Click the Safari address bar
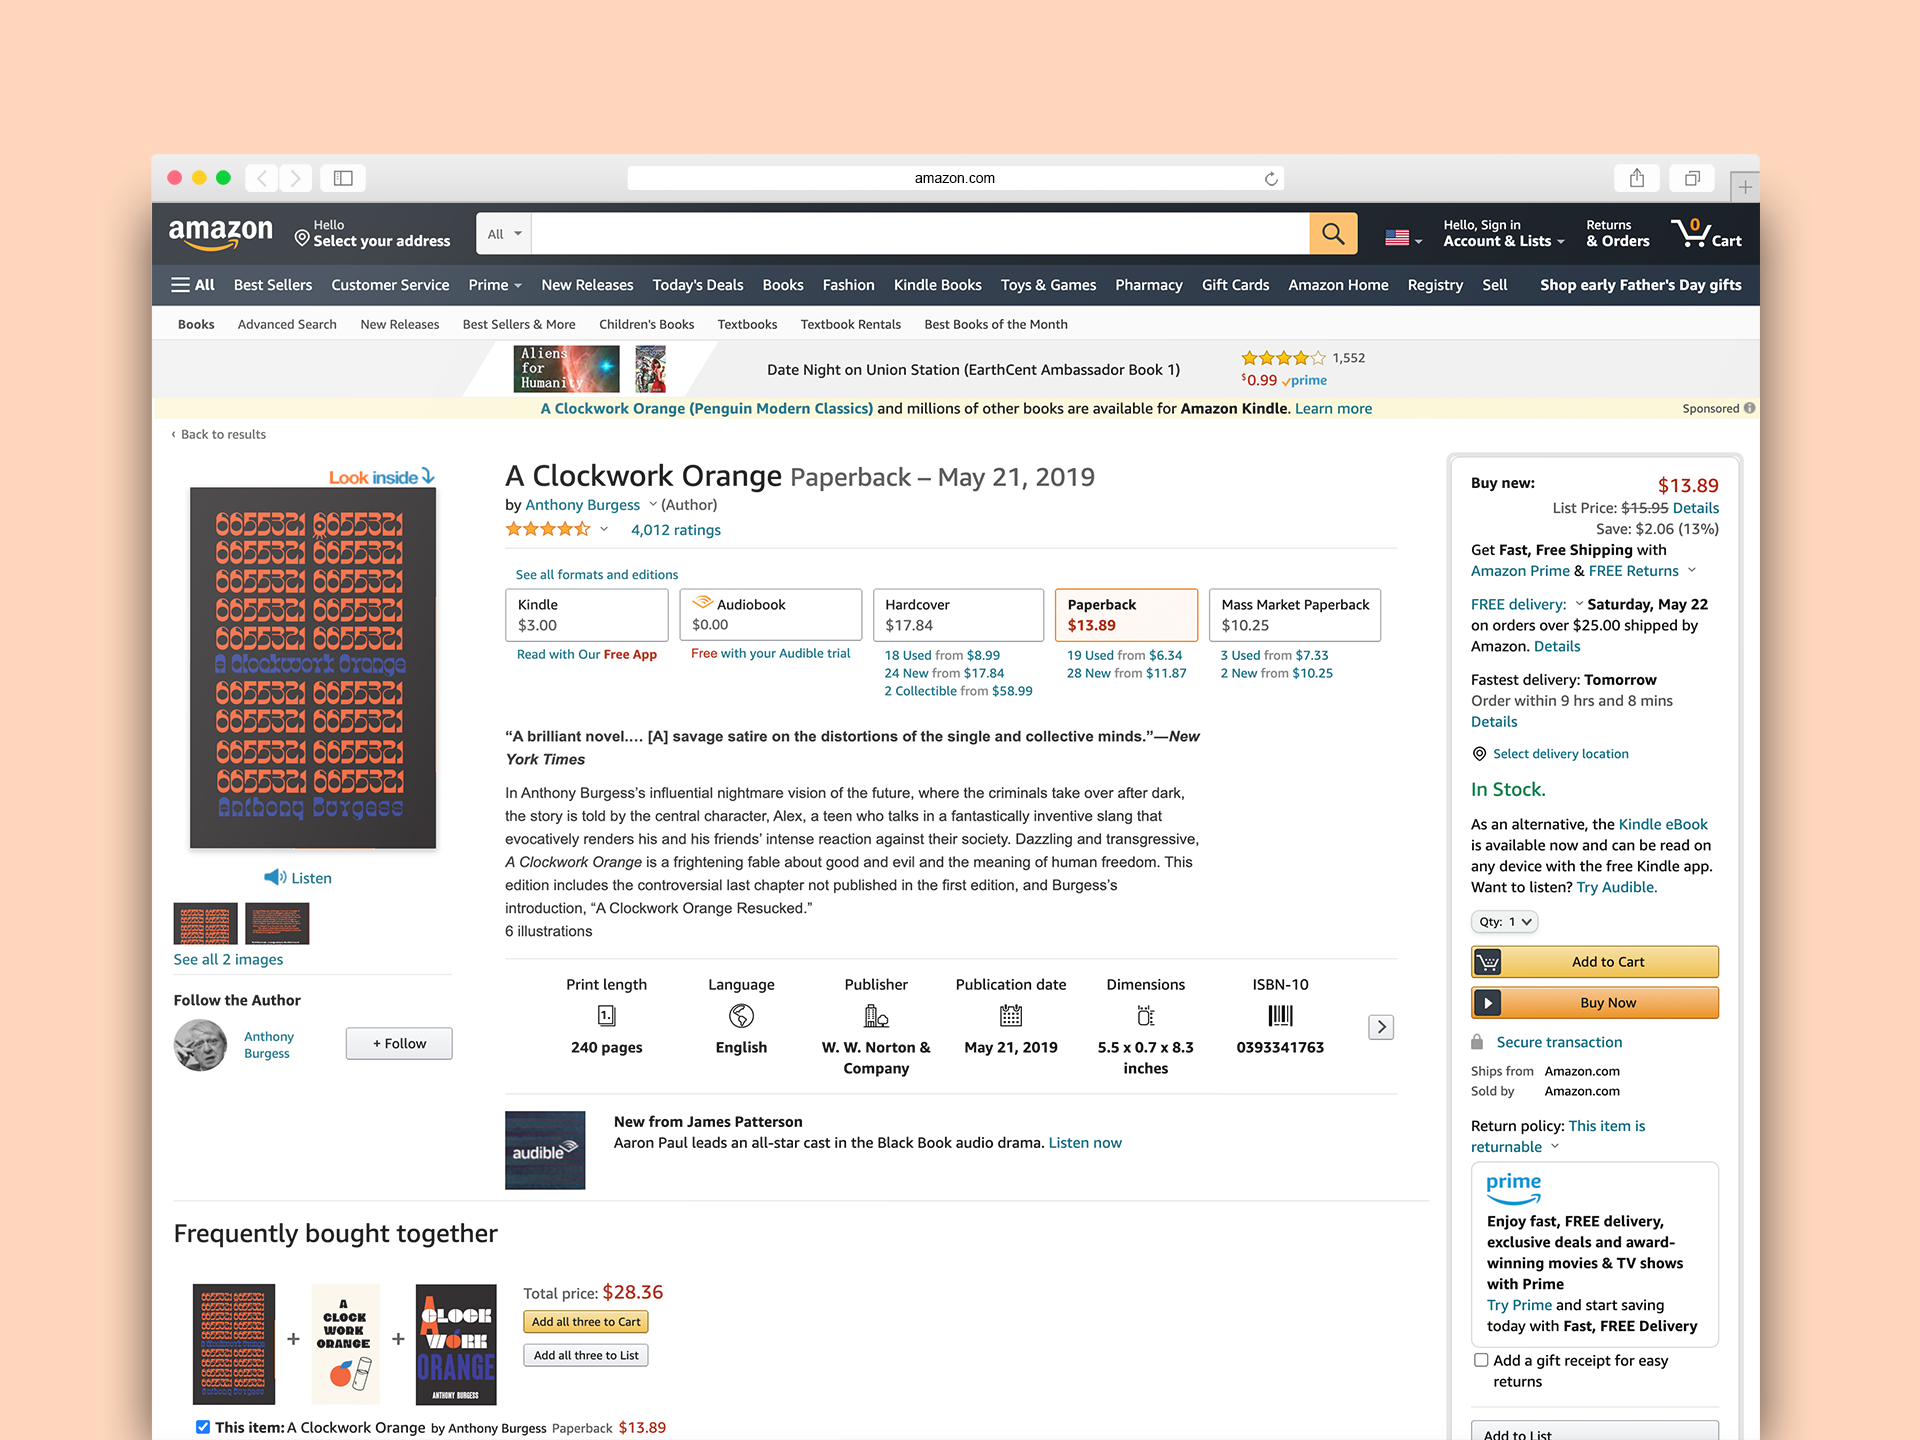 click(955, 178)
